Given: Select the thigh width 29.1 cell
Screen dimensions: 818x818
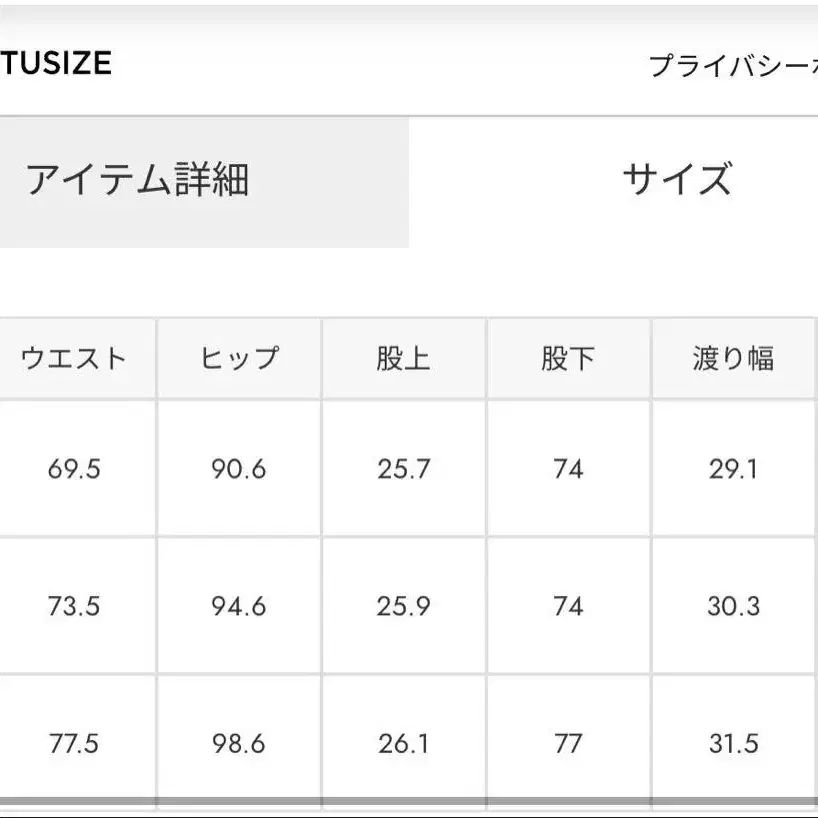Looking at the screenshot, I should tap(733, 469).
